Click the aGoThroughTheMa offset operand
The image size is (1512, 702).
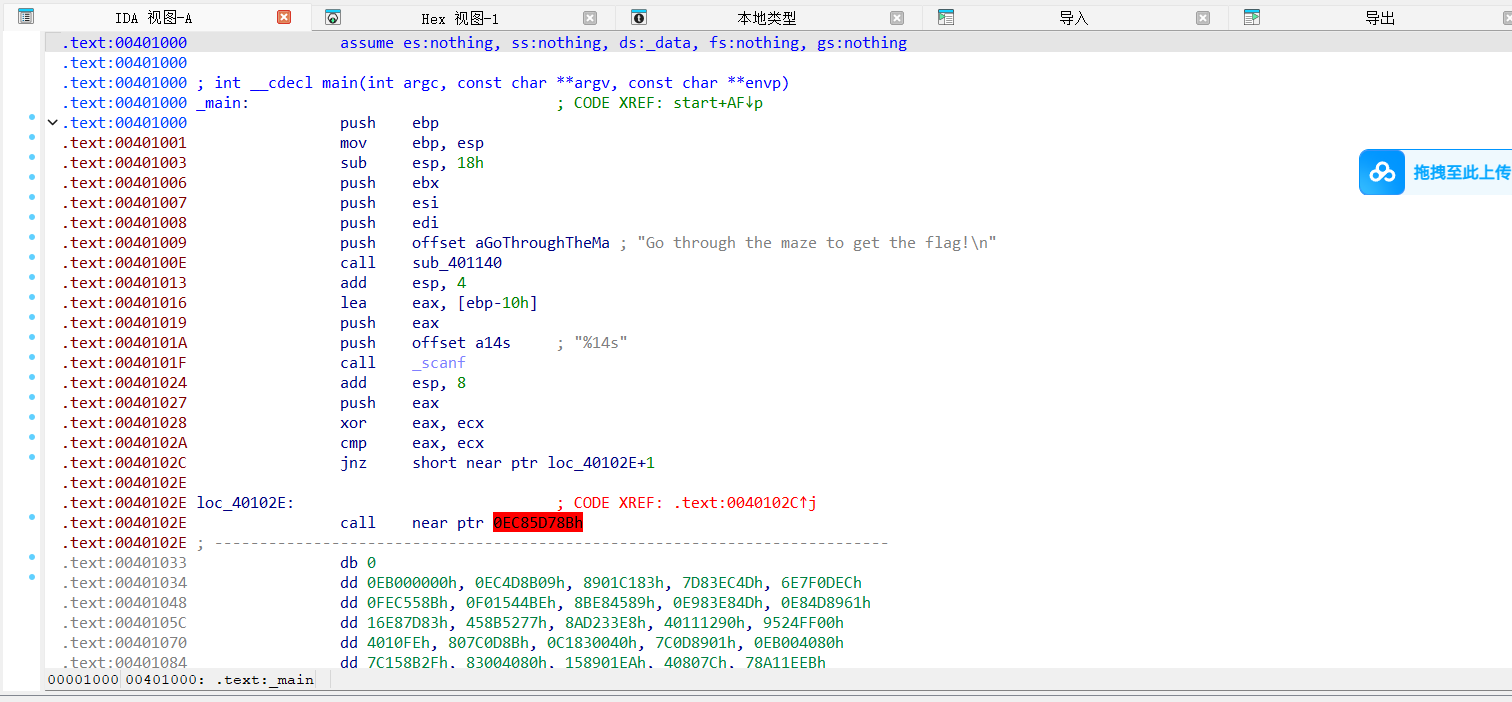(x=542, y=243)
